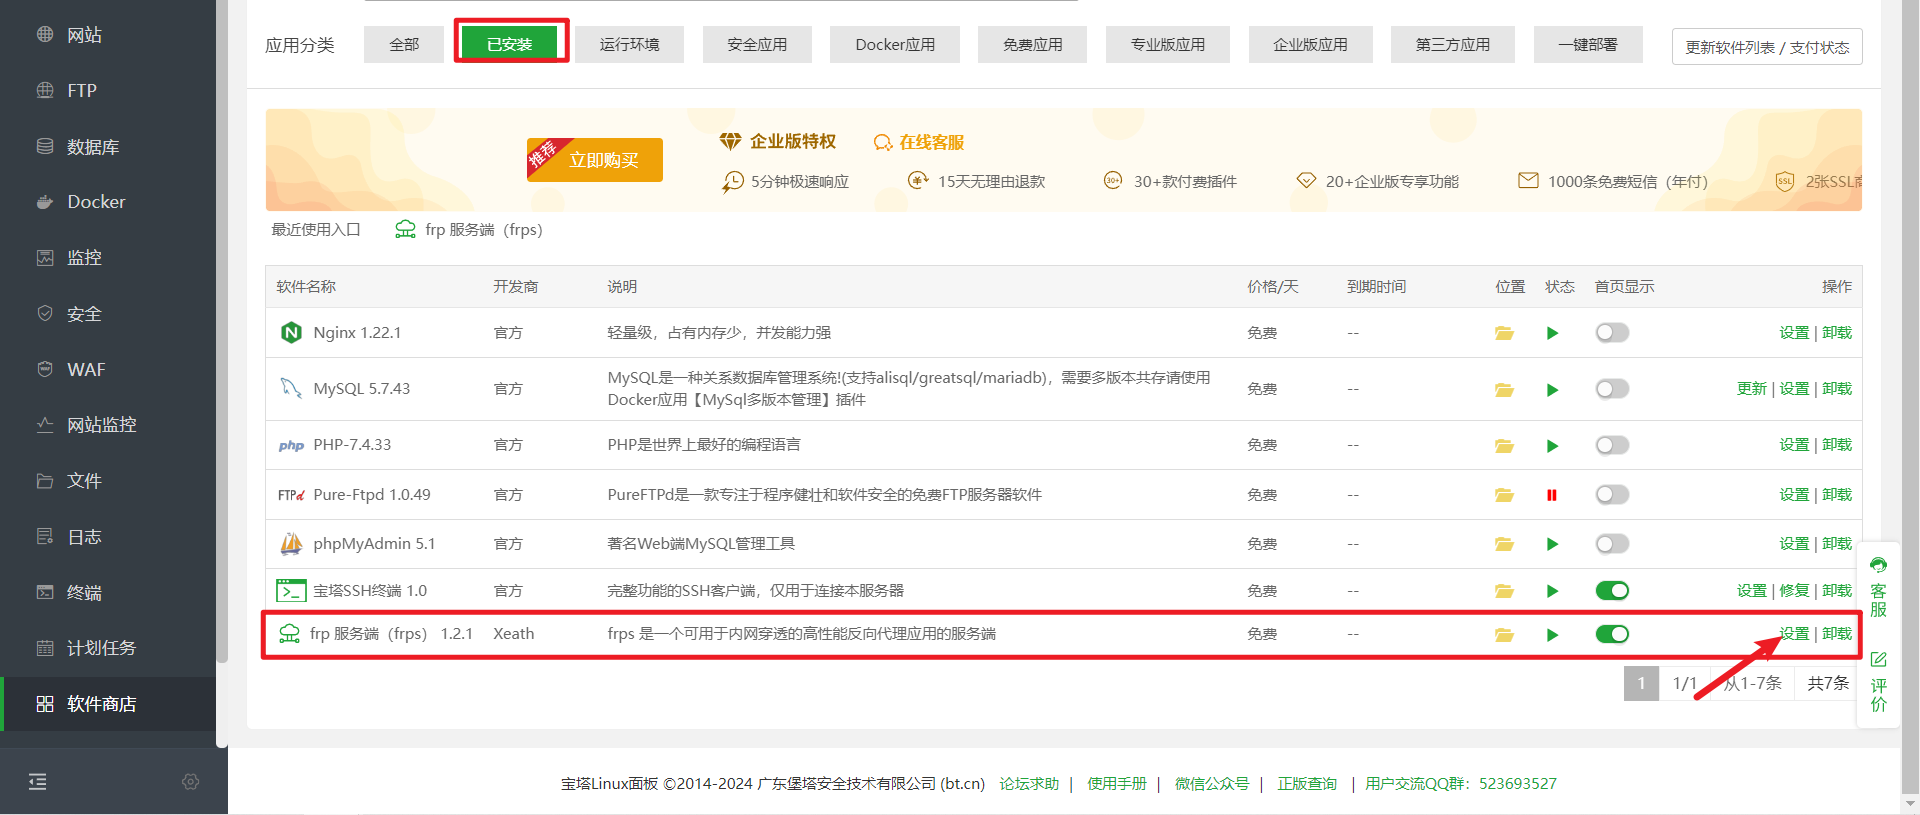Select the Docker应用 category tab

(895, 44)
